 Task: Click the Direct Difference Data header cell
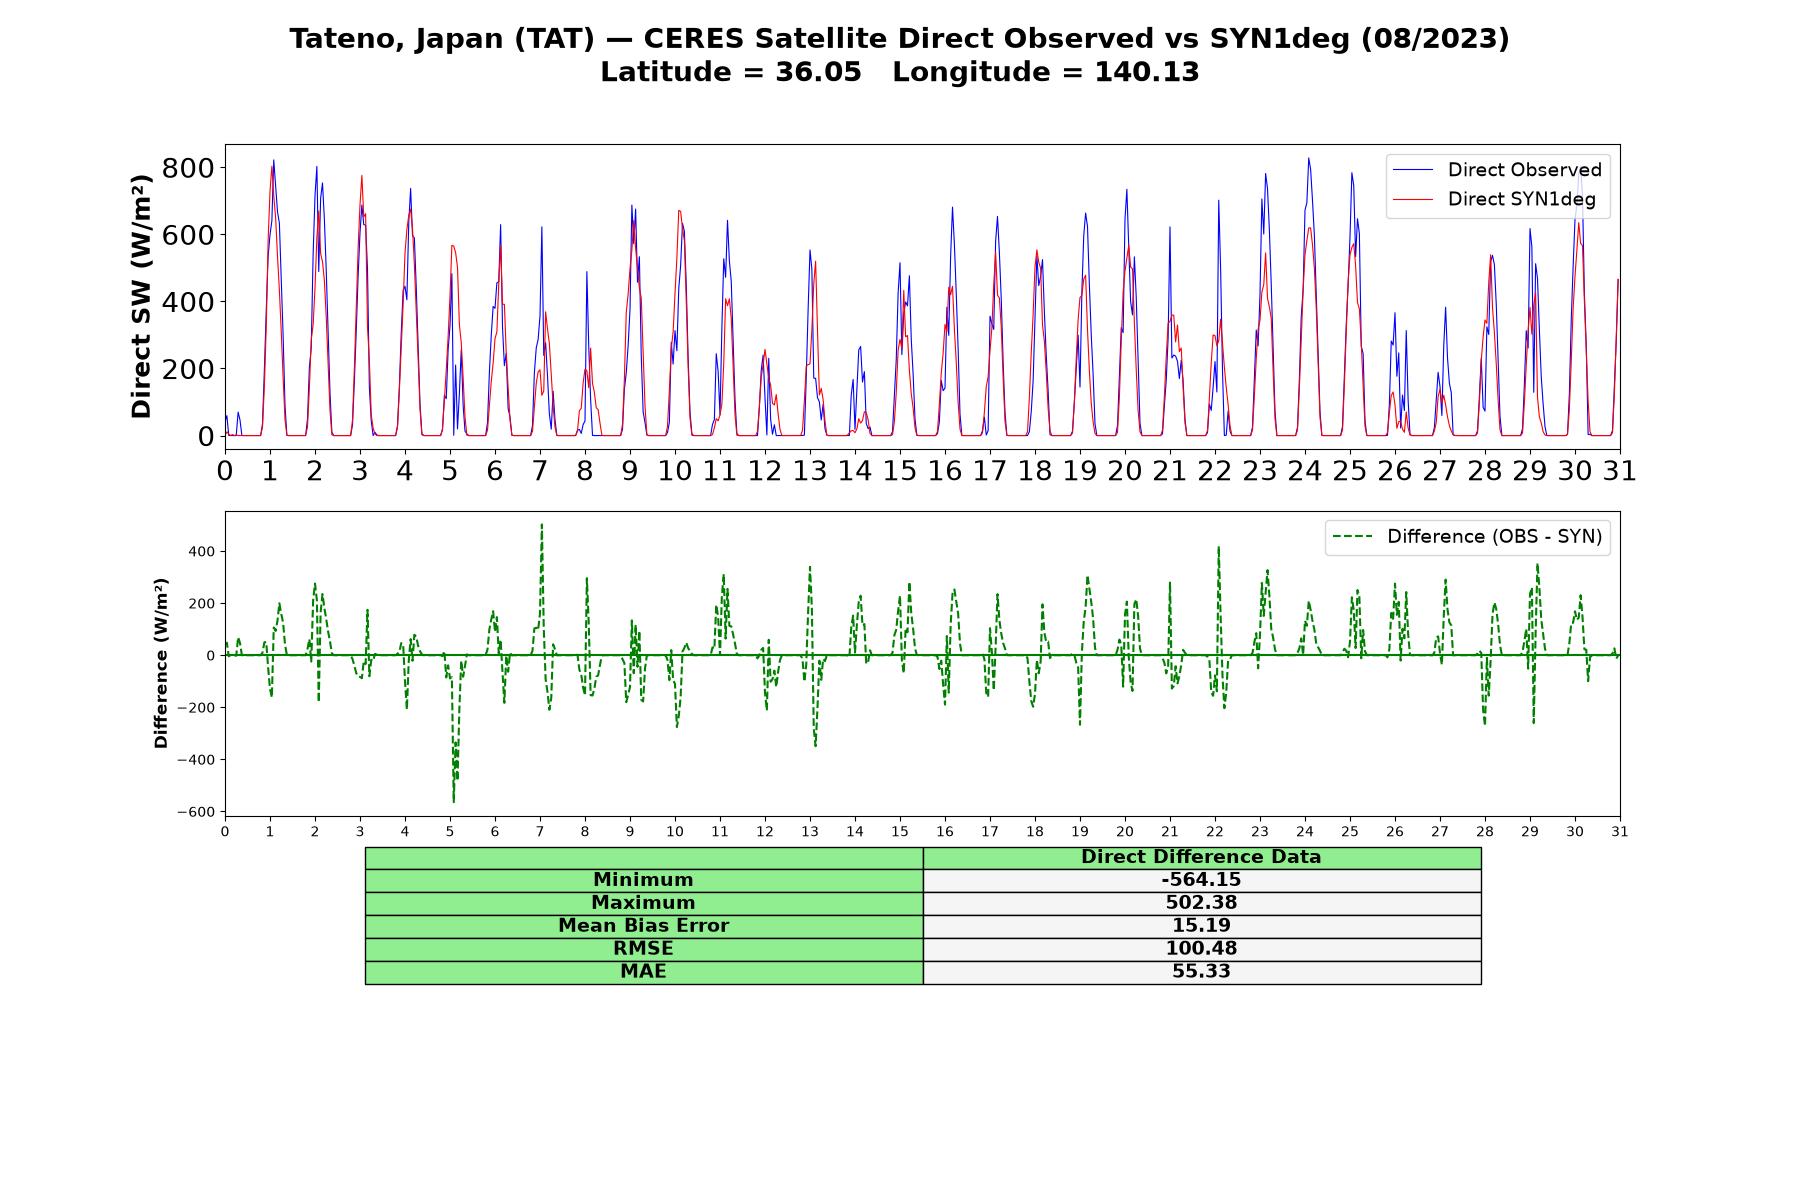(x=1202, y=857)
